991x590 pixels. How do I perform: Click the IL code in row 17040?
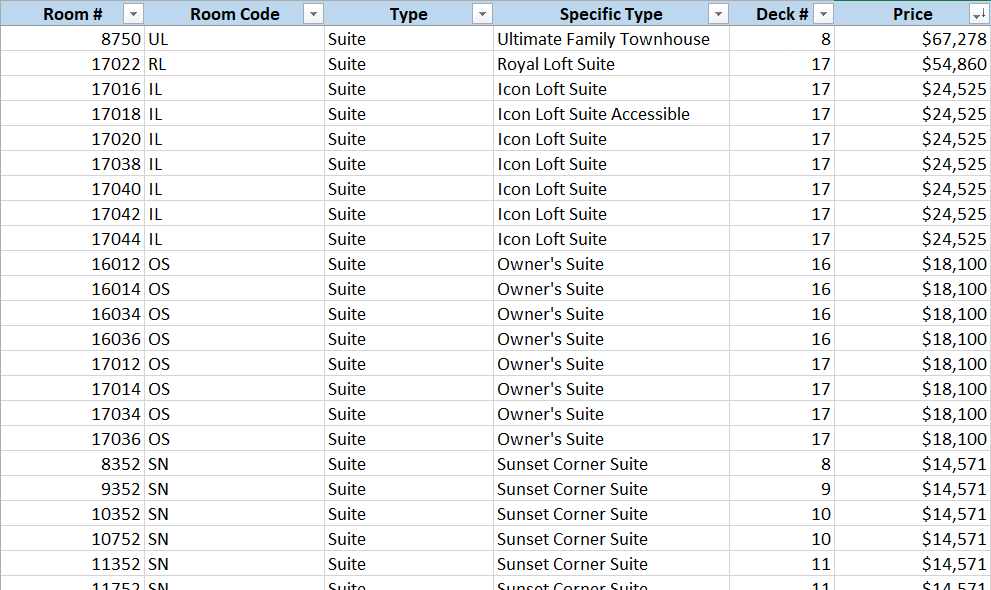coord(234,189)
